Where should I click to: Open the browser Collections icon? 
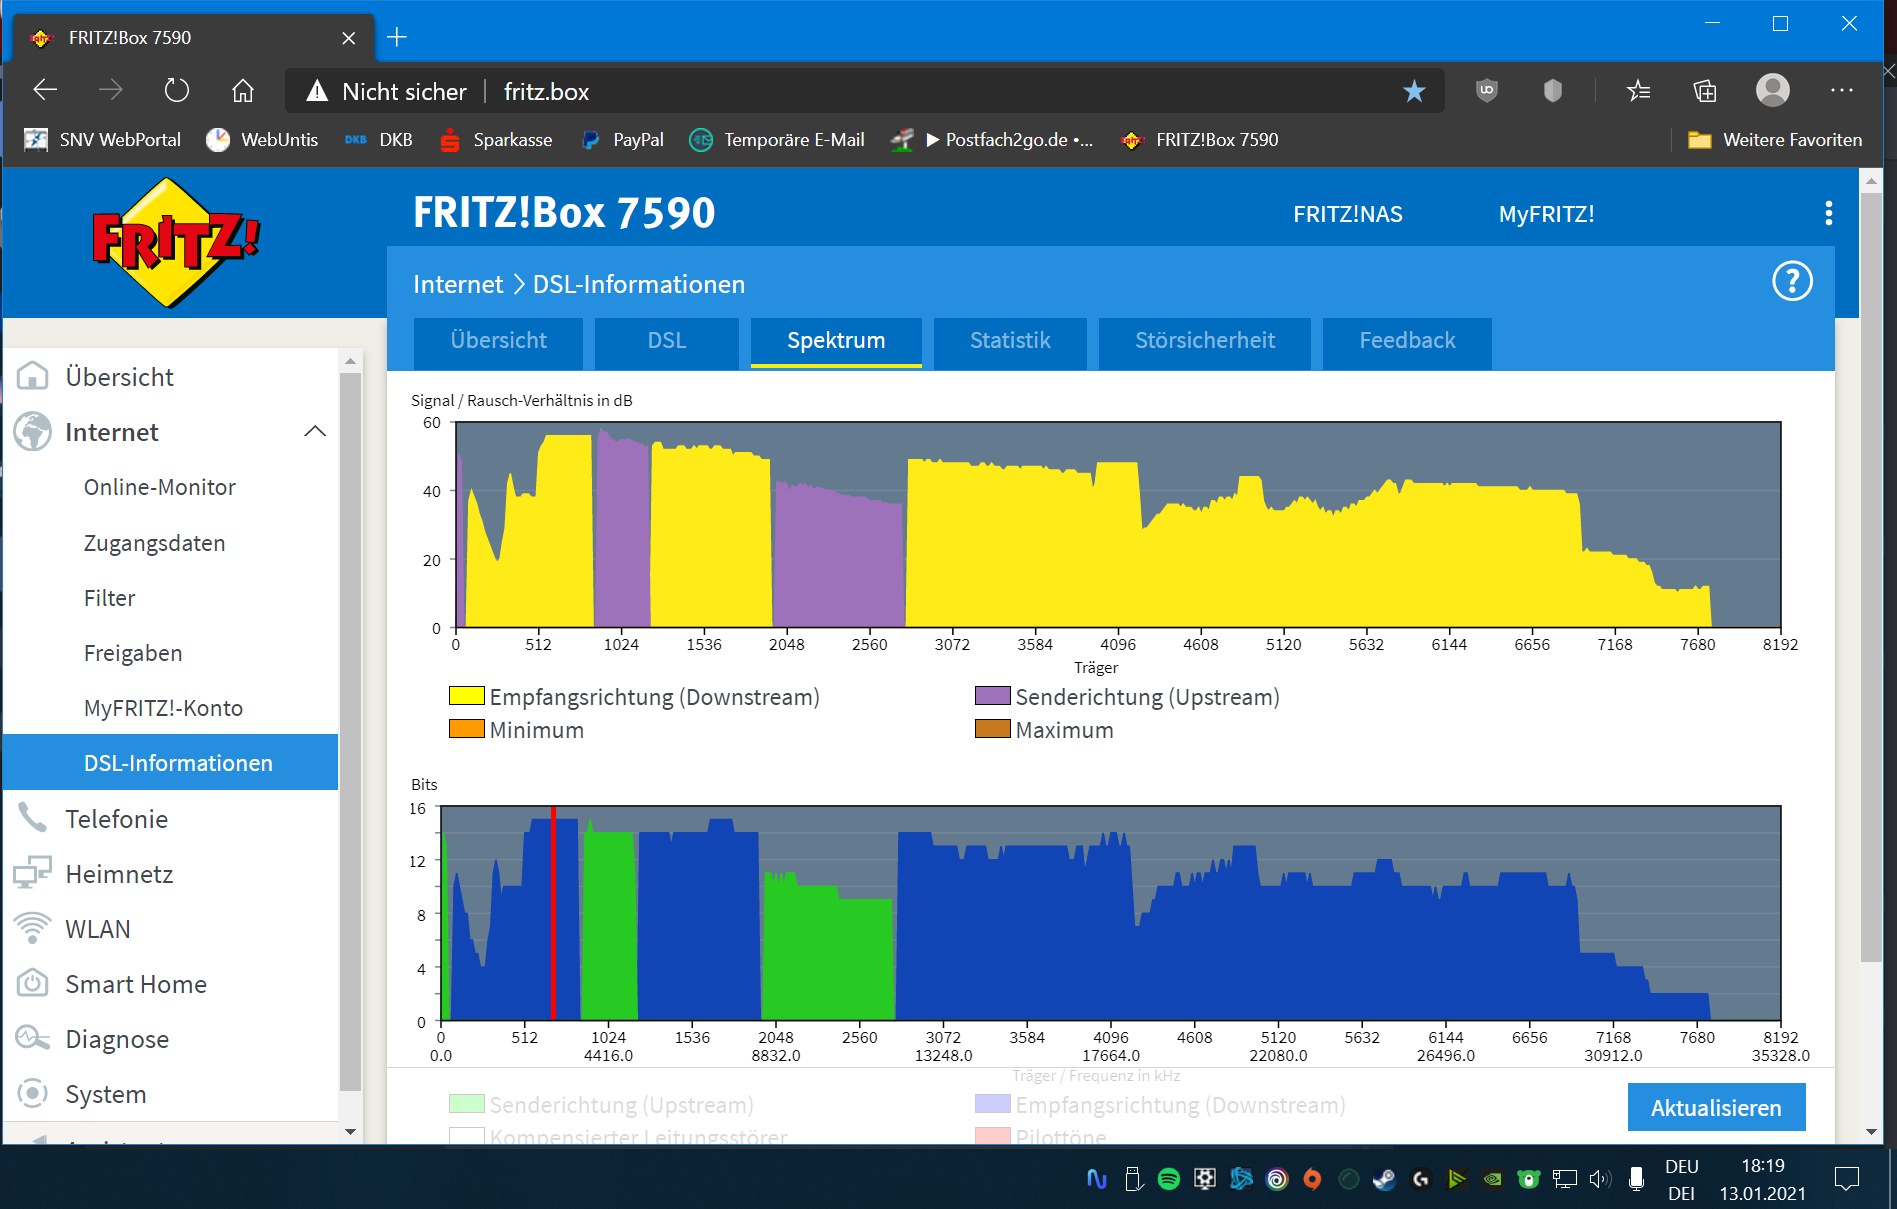1705,91
